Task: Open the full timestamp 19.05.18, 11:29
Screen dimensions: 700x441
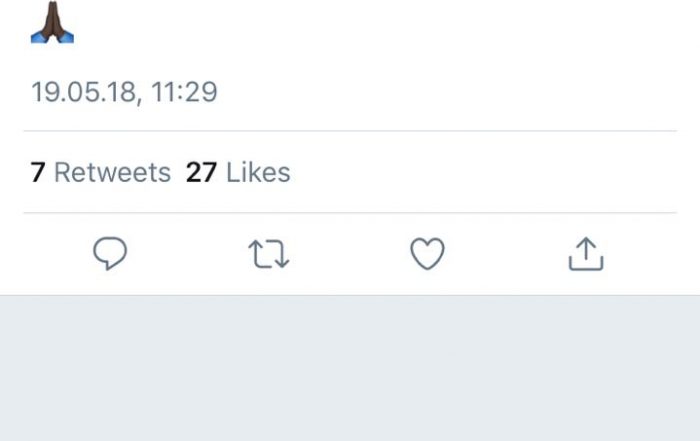Action: (x=124, y=93)
